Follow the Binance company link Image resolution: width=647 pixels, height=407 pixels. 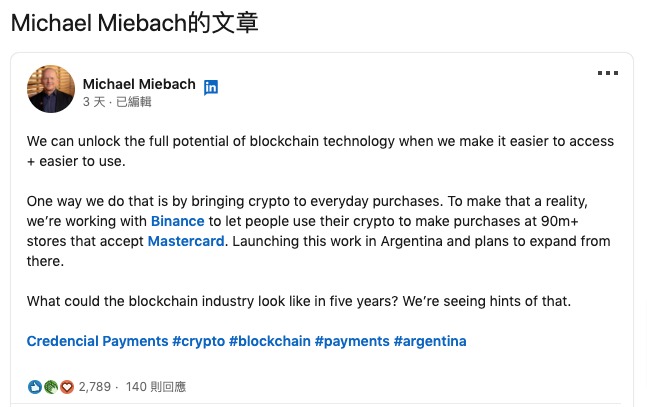177,221
